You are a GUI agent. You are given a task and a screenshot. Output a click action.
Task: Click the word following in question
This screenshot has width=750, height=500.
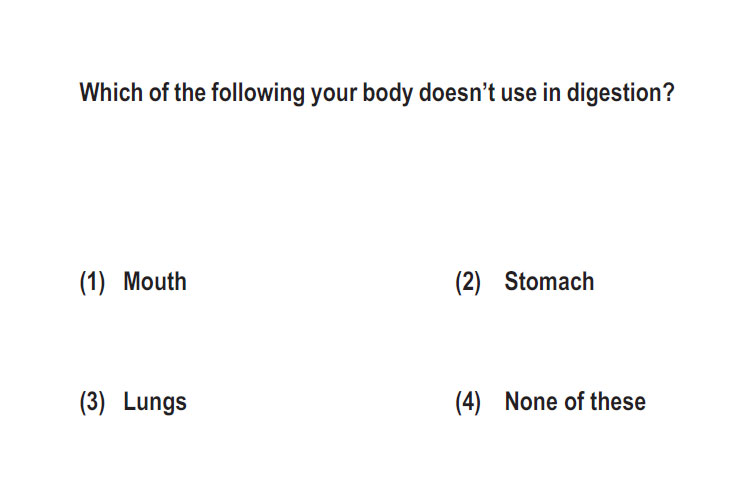pyautogui.click(x=258, y=93)
